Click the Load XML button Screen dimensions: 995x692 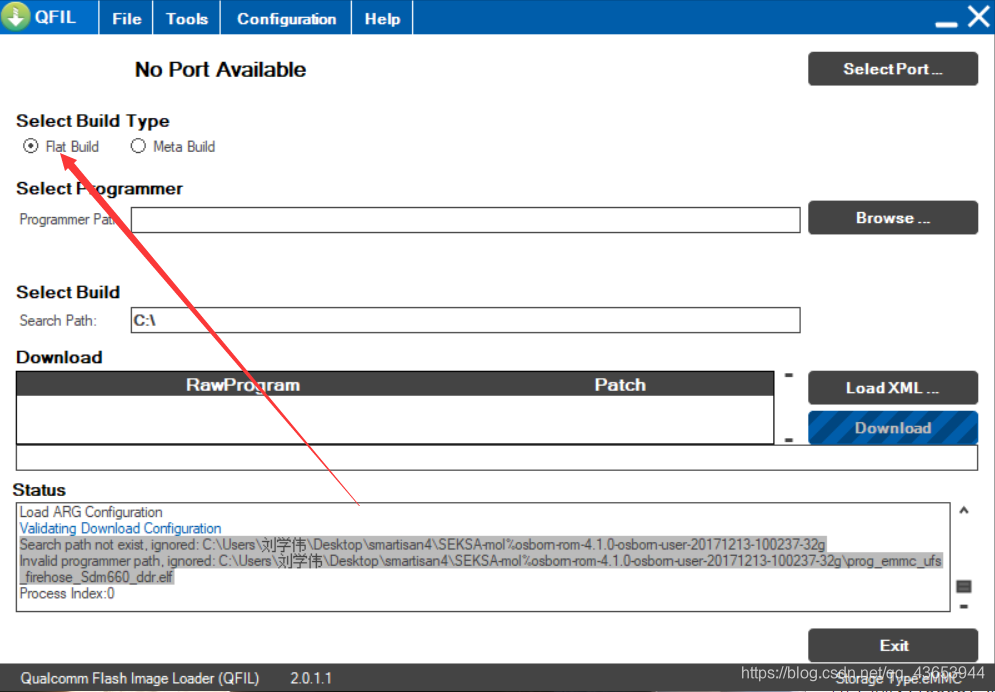coord(892,388)
